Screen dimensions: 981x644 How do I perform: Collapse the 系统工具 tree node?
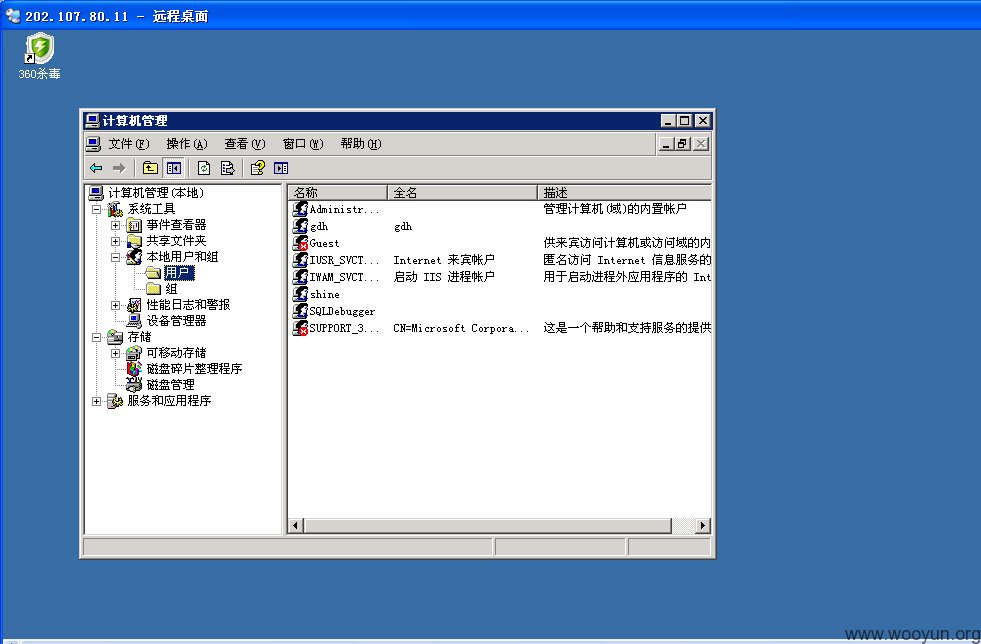pos(96,209)
